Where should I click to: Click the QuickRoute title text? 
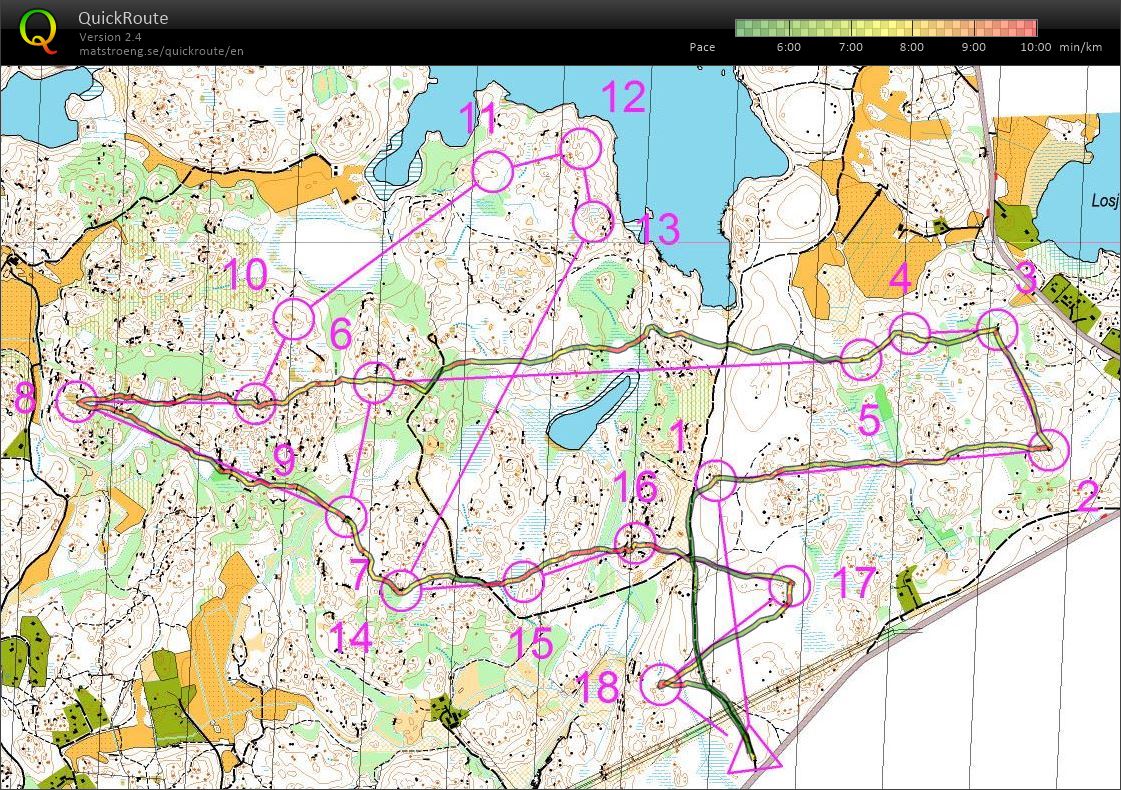click(x=123, y=18)
